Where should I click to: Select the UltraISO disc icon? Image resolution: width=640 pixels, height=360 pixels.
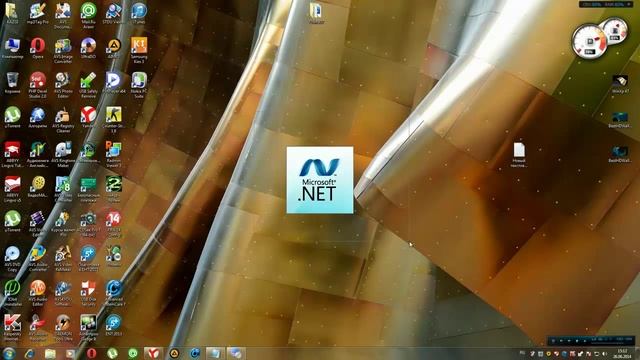tap(88, 48)
